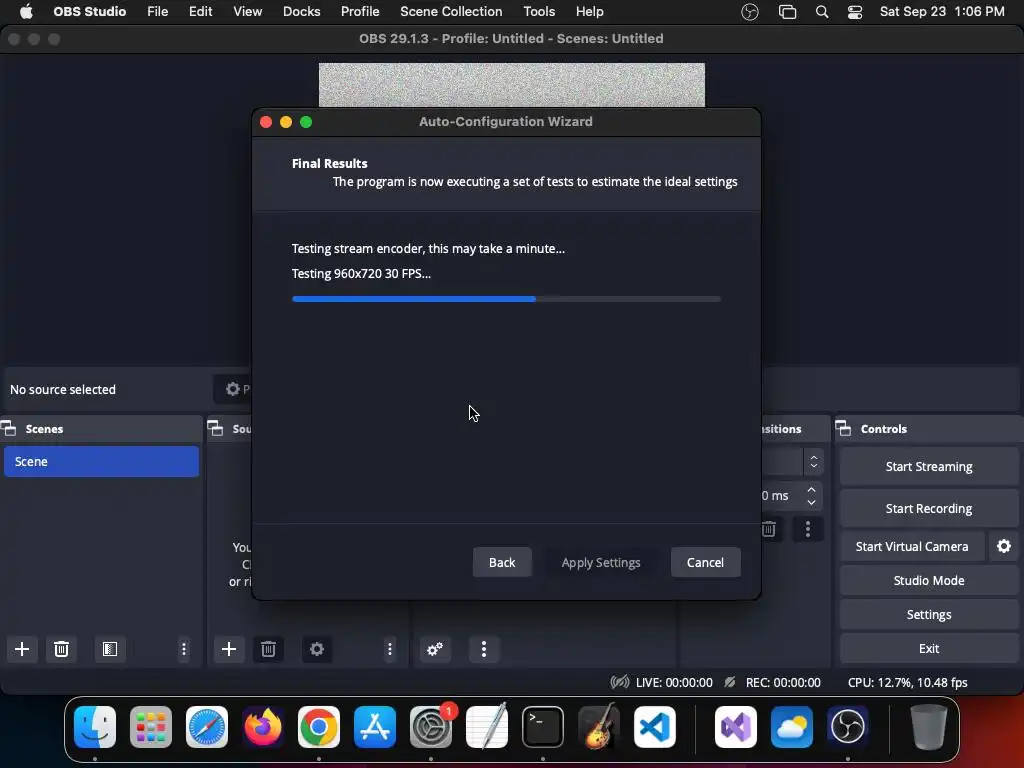The image size is (1024, 768).
Task: Click Start Streaming
Action: point(929,466)
